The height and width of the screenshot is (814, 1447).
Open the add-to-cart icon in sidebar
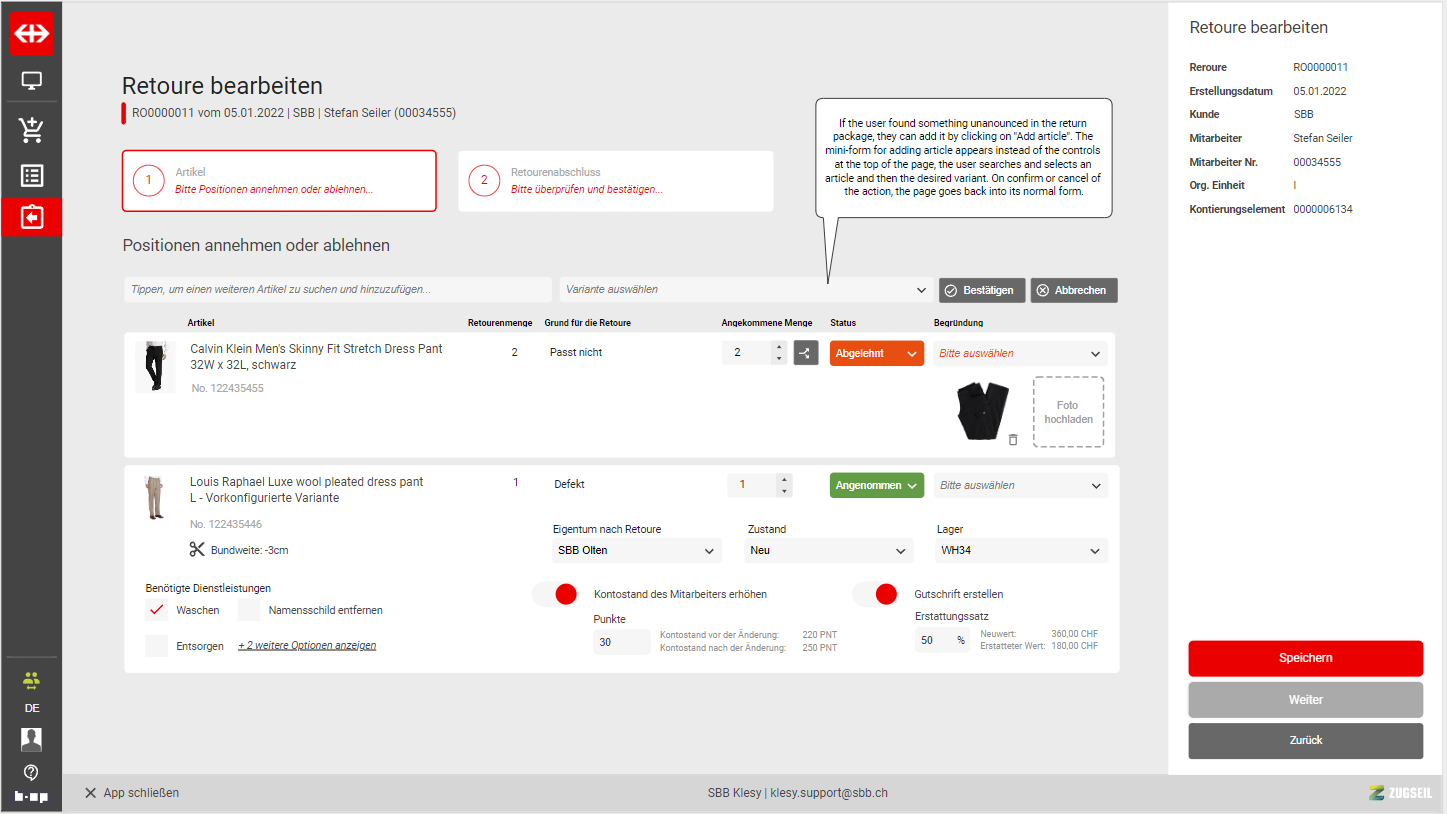point(31,129)
